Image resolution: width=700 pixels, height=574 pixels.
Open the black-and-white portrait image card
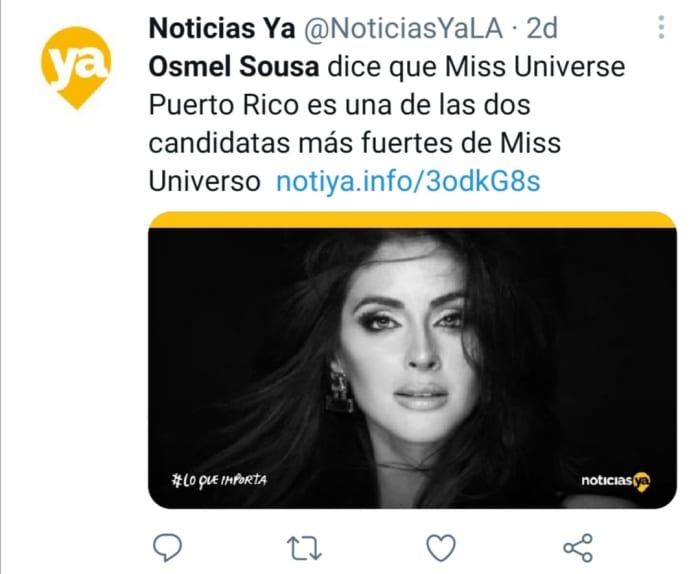click(412, 360)
